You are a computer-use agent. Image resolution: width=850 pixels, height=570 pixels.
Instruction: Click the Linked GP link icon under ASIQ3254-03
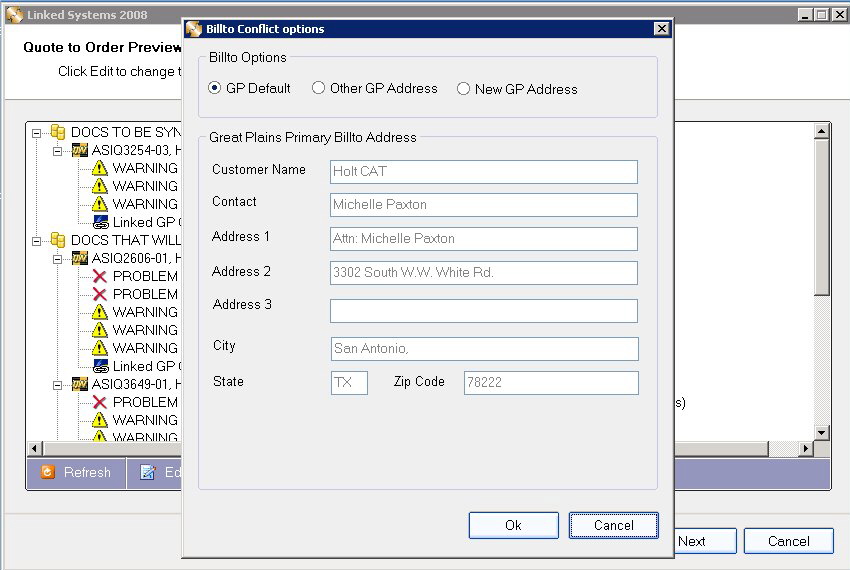101,222
